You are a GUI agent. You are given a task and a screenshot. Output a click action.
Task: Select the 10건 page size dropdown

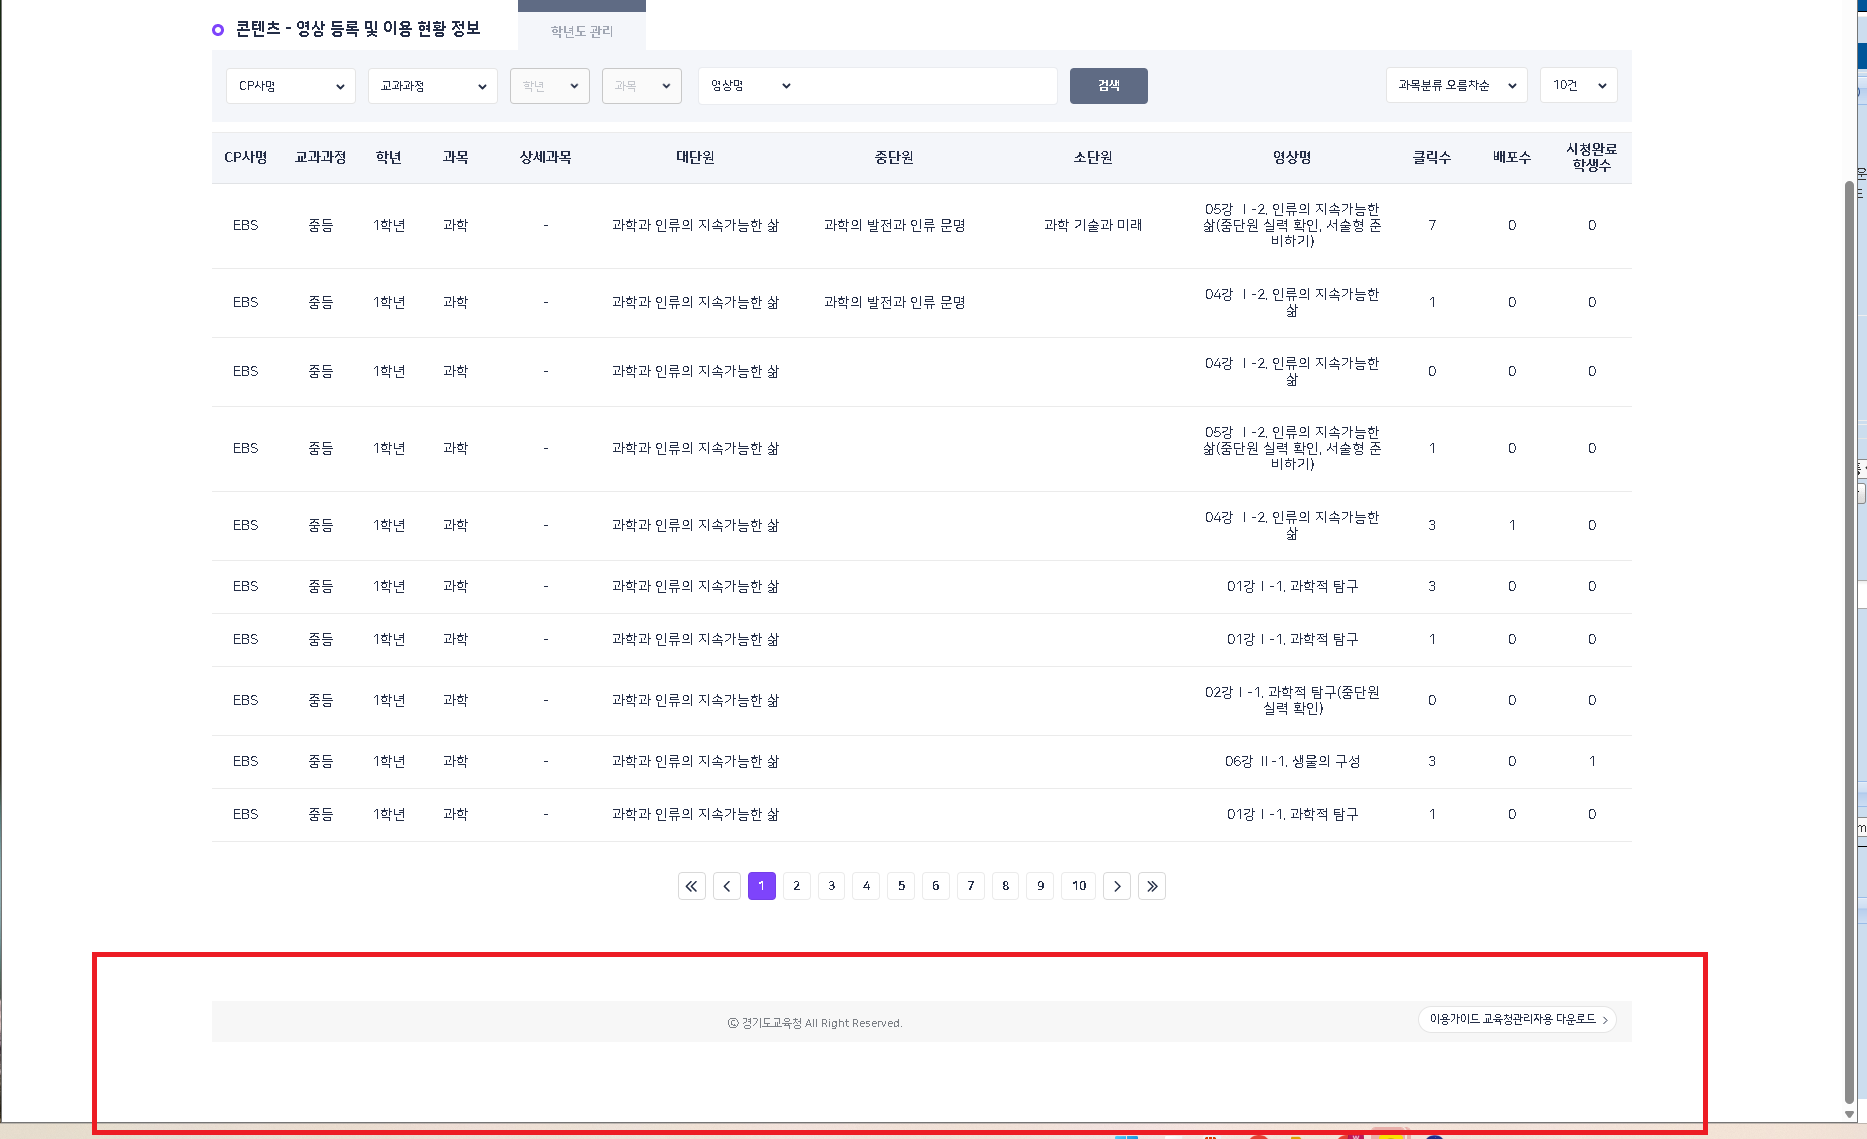(x=1578, y=86)
